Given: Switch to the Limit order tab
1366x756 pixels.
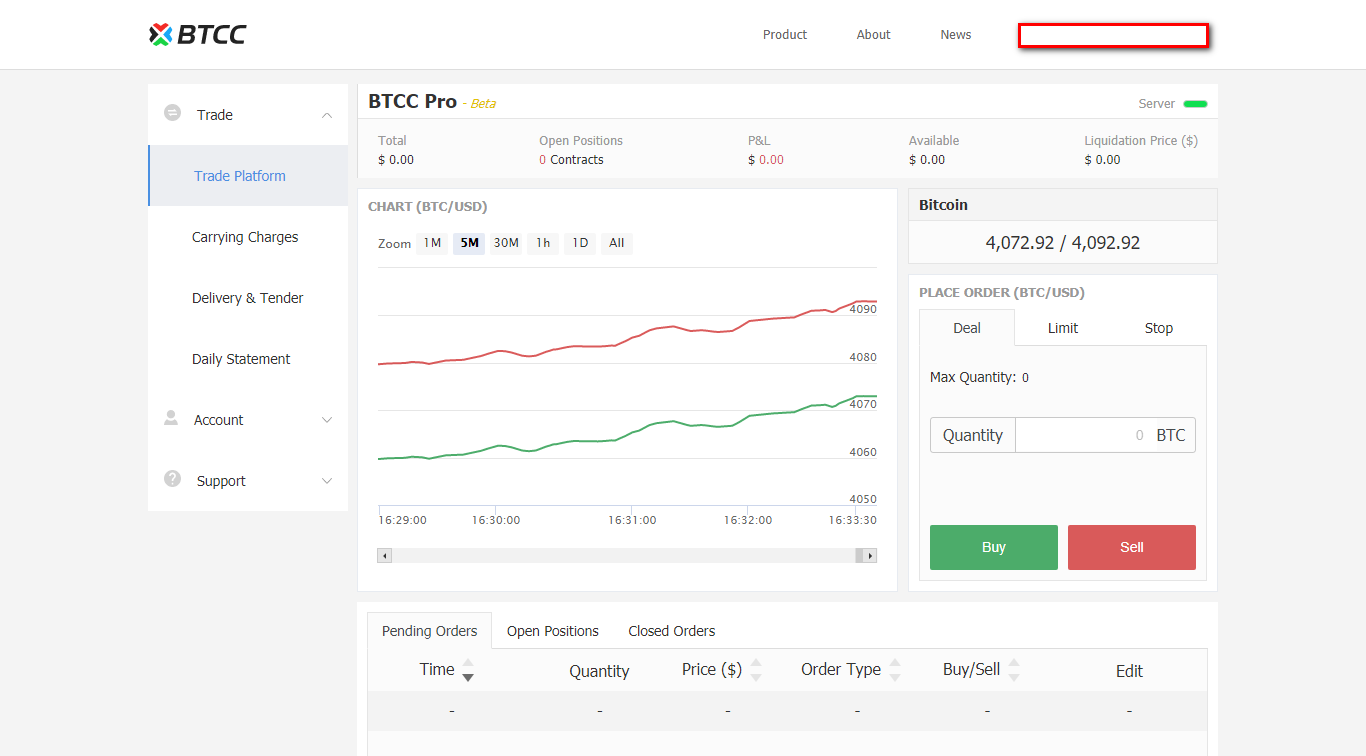Looking at the screenshot, I should point(1063,328).
